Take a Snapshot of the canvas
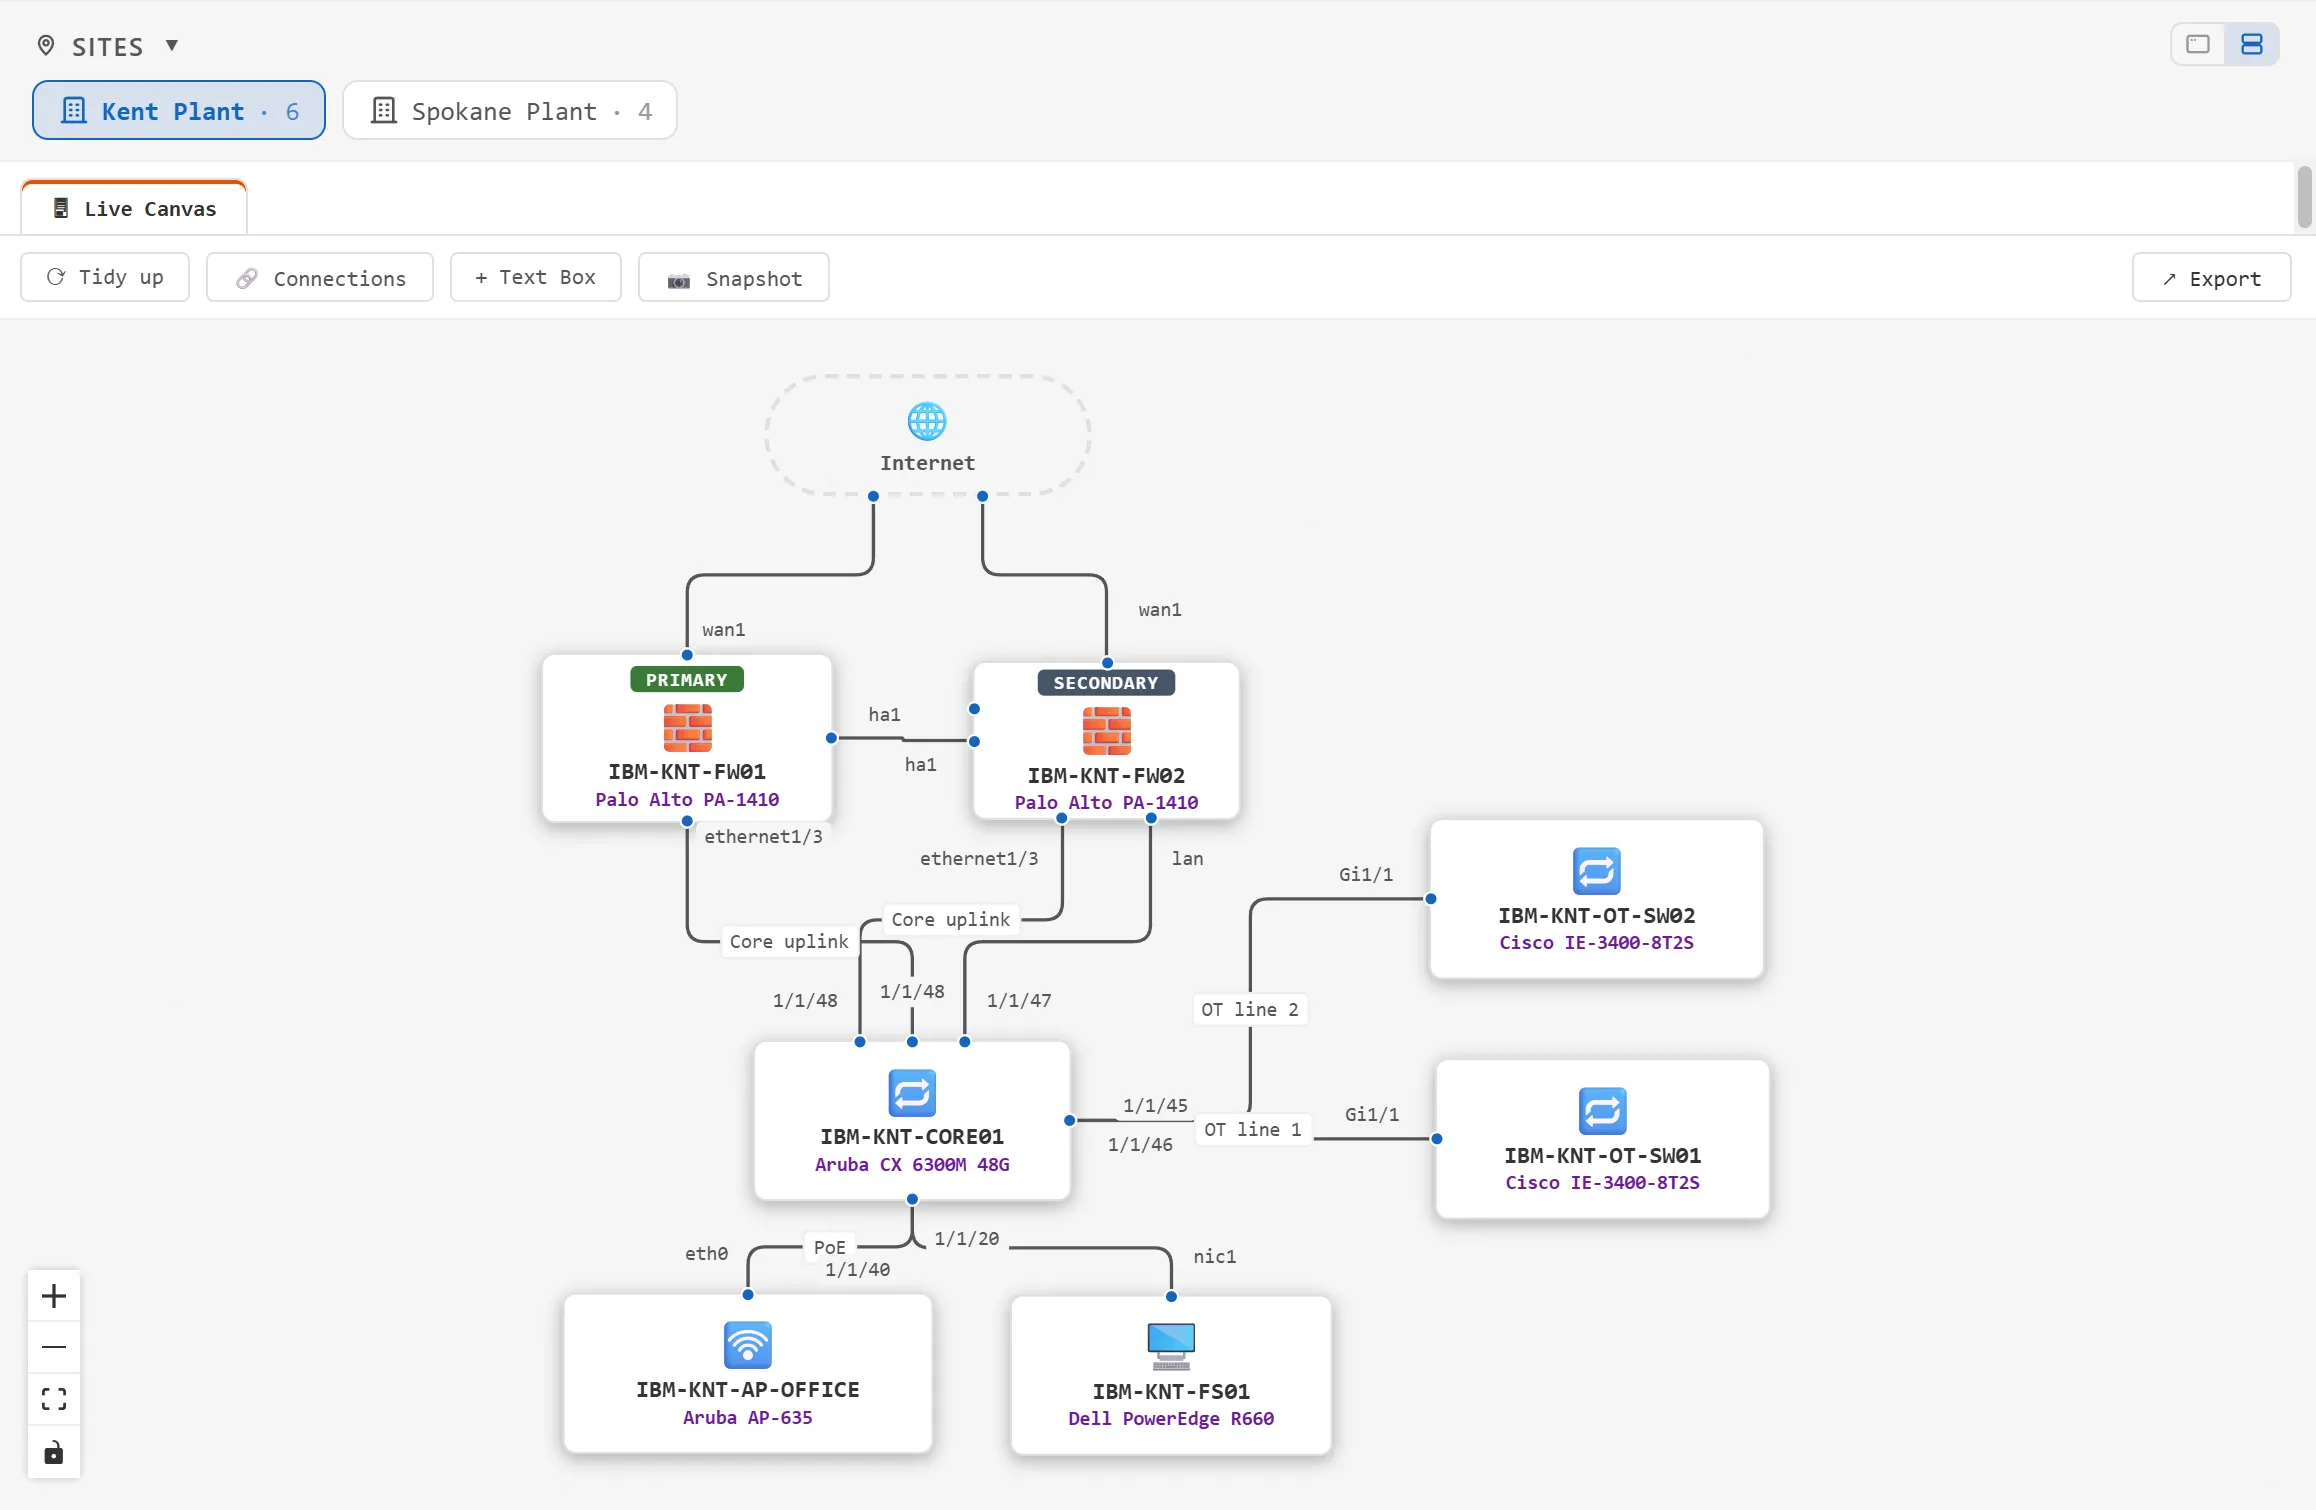 tap(734, 277)
